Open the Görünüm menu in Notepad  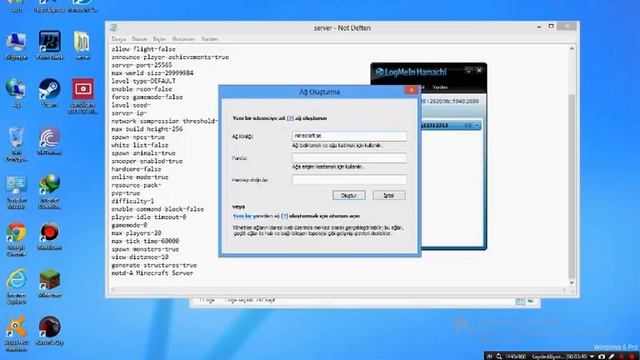click(x=183, y=39)
